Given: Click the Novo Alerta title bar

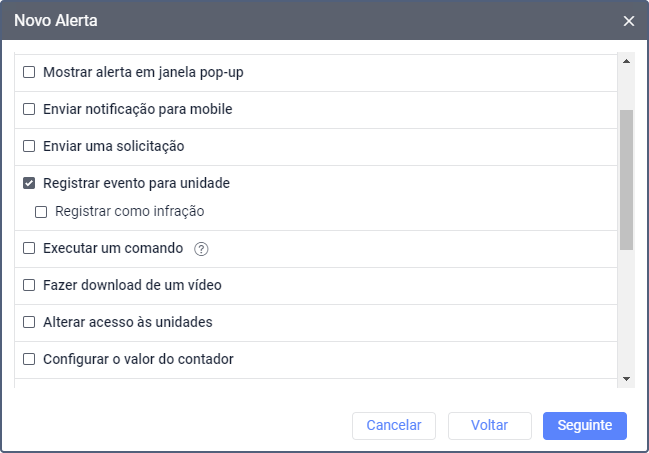Looking at the screenshot, I should (300, 21).
